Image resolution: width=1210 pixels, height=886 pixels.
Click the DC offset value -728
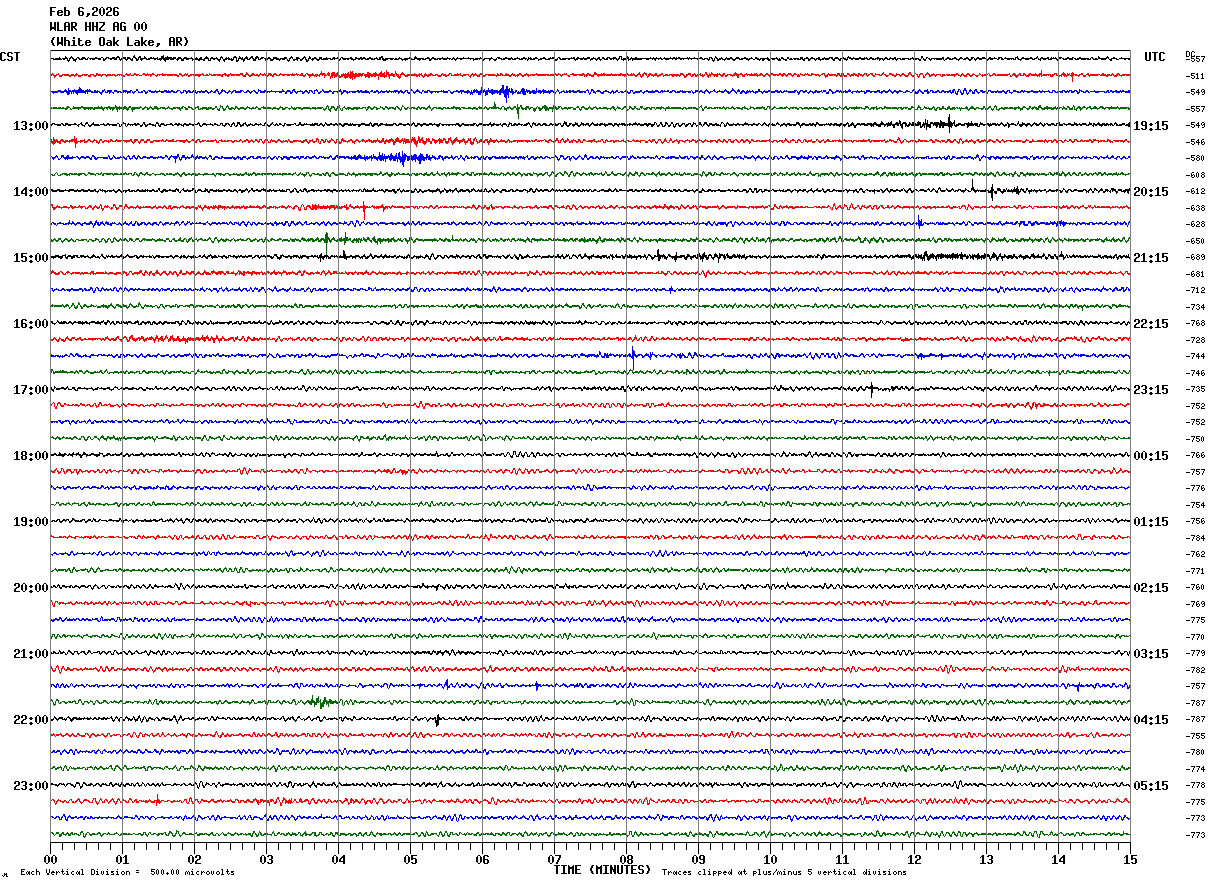[1195, 340]
